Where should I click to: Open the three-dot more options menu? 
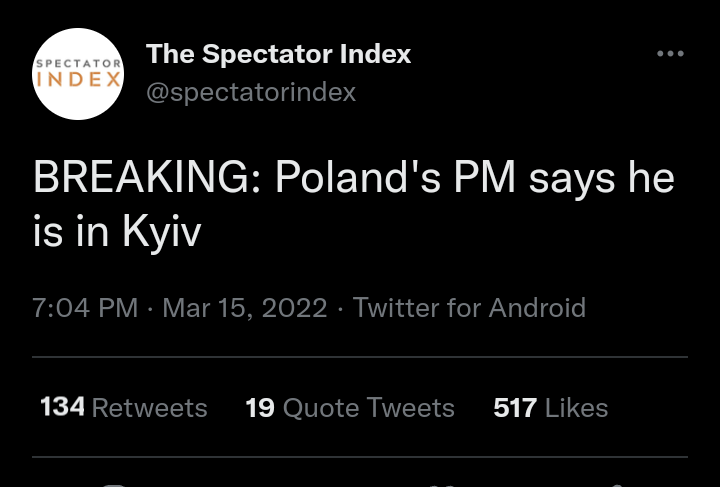[x=670, y=54]
